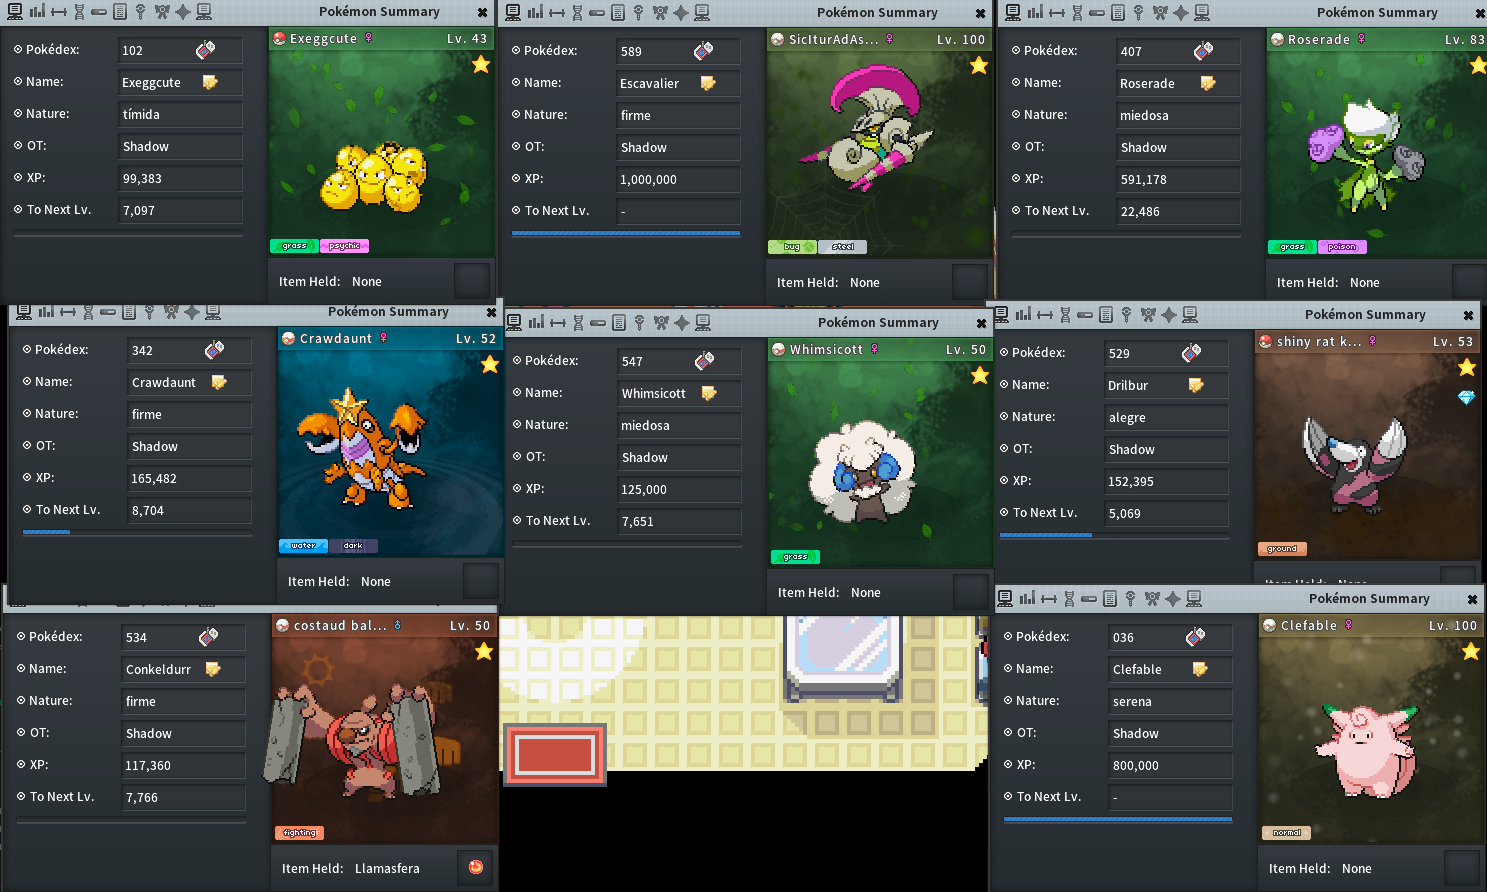Click the Crawdaunt nature field 'firme'

tap(189, 414)
